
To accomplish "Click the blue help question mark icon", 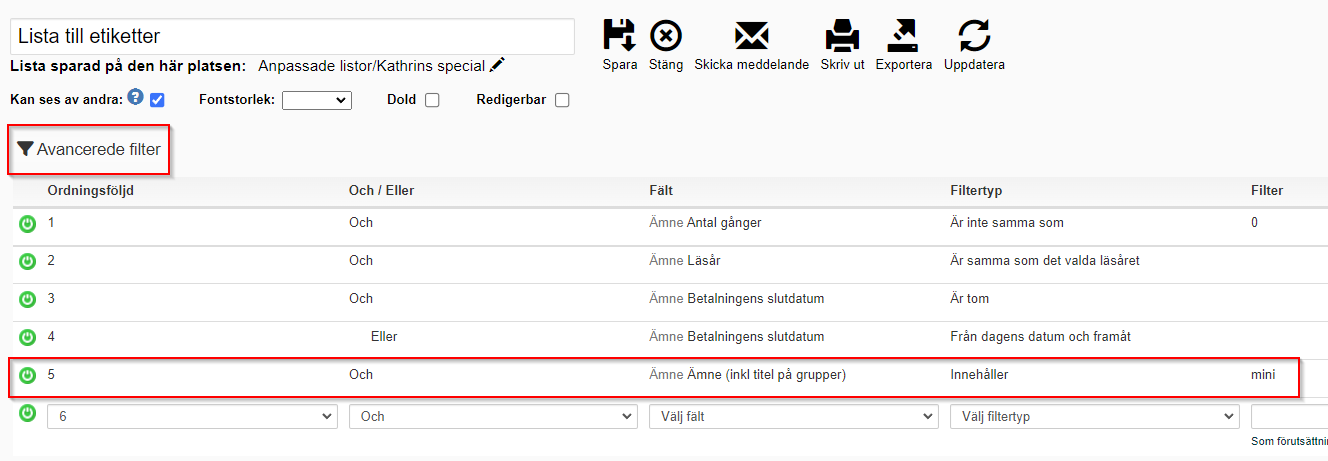I will coord(136,97).
